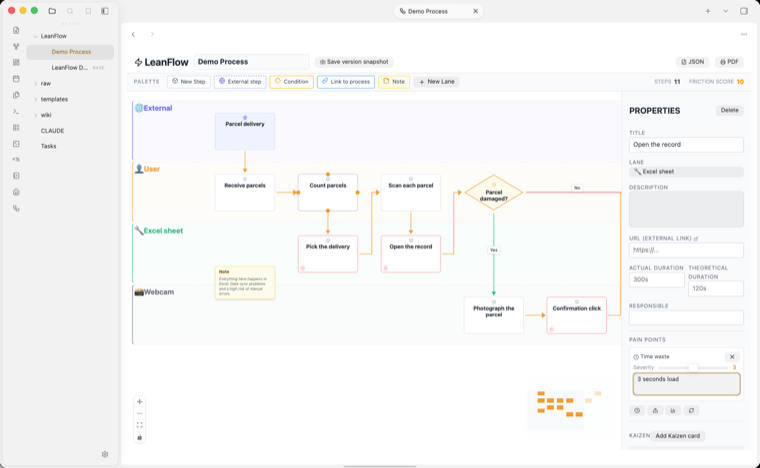The image size is (760, 468).
Task: Toggle the right sidebar panel icon
Action: pos(744,11)
